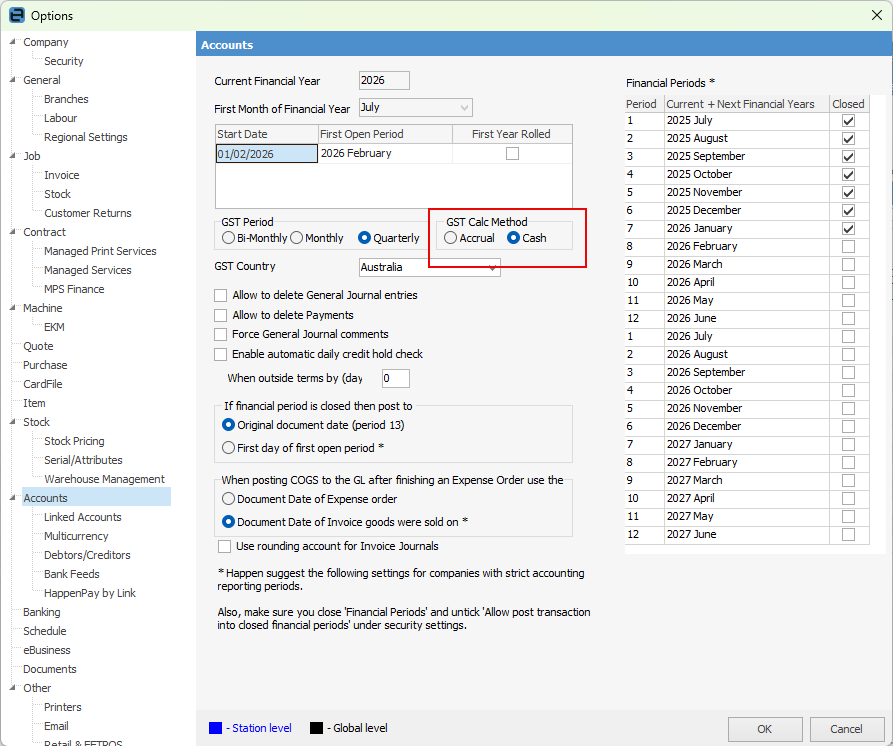Enable Force General Journal comments
This screenshot has width=893, height=746.
(220, 334)
